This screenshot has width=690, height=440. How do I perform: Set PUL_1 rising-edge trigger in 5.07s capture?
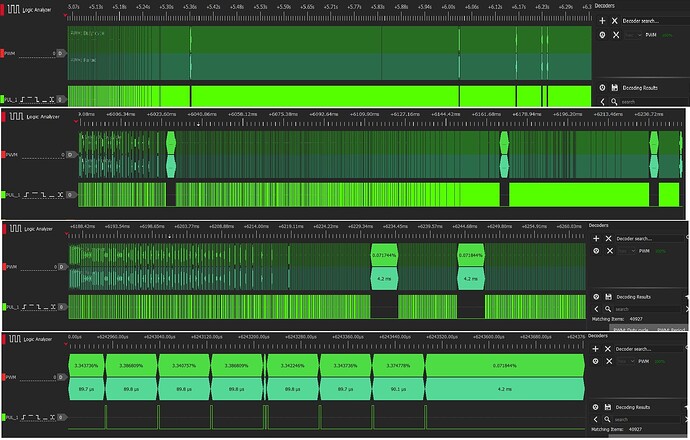point(22,99)
